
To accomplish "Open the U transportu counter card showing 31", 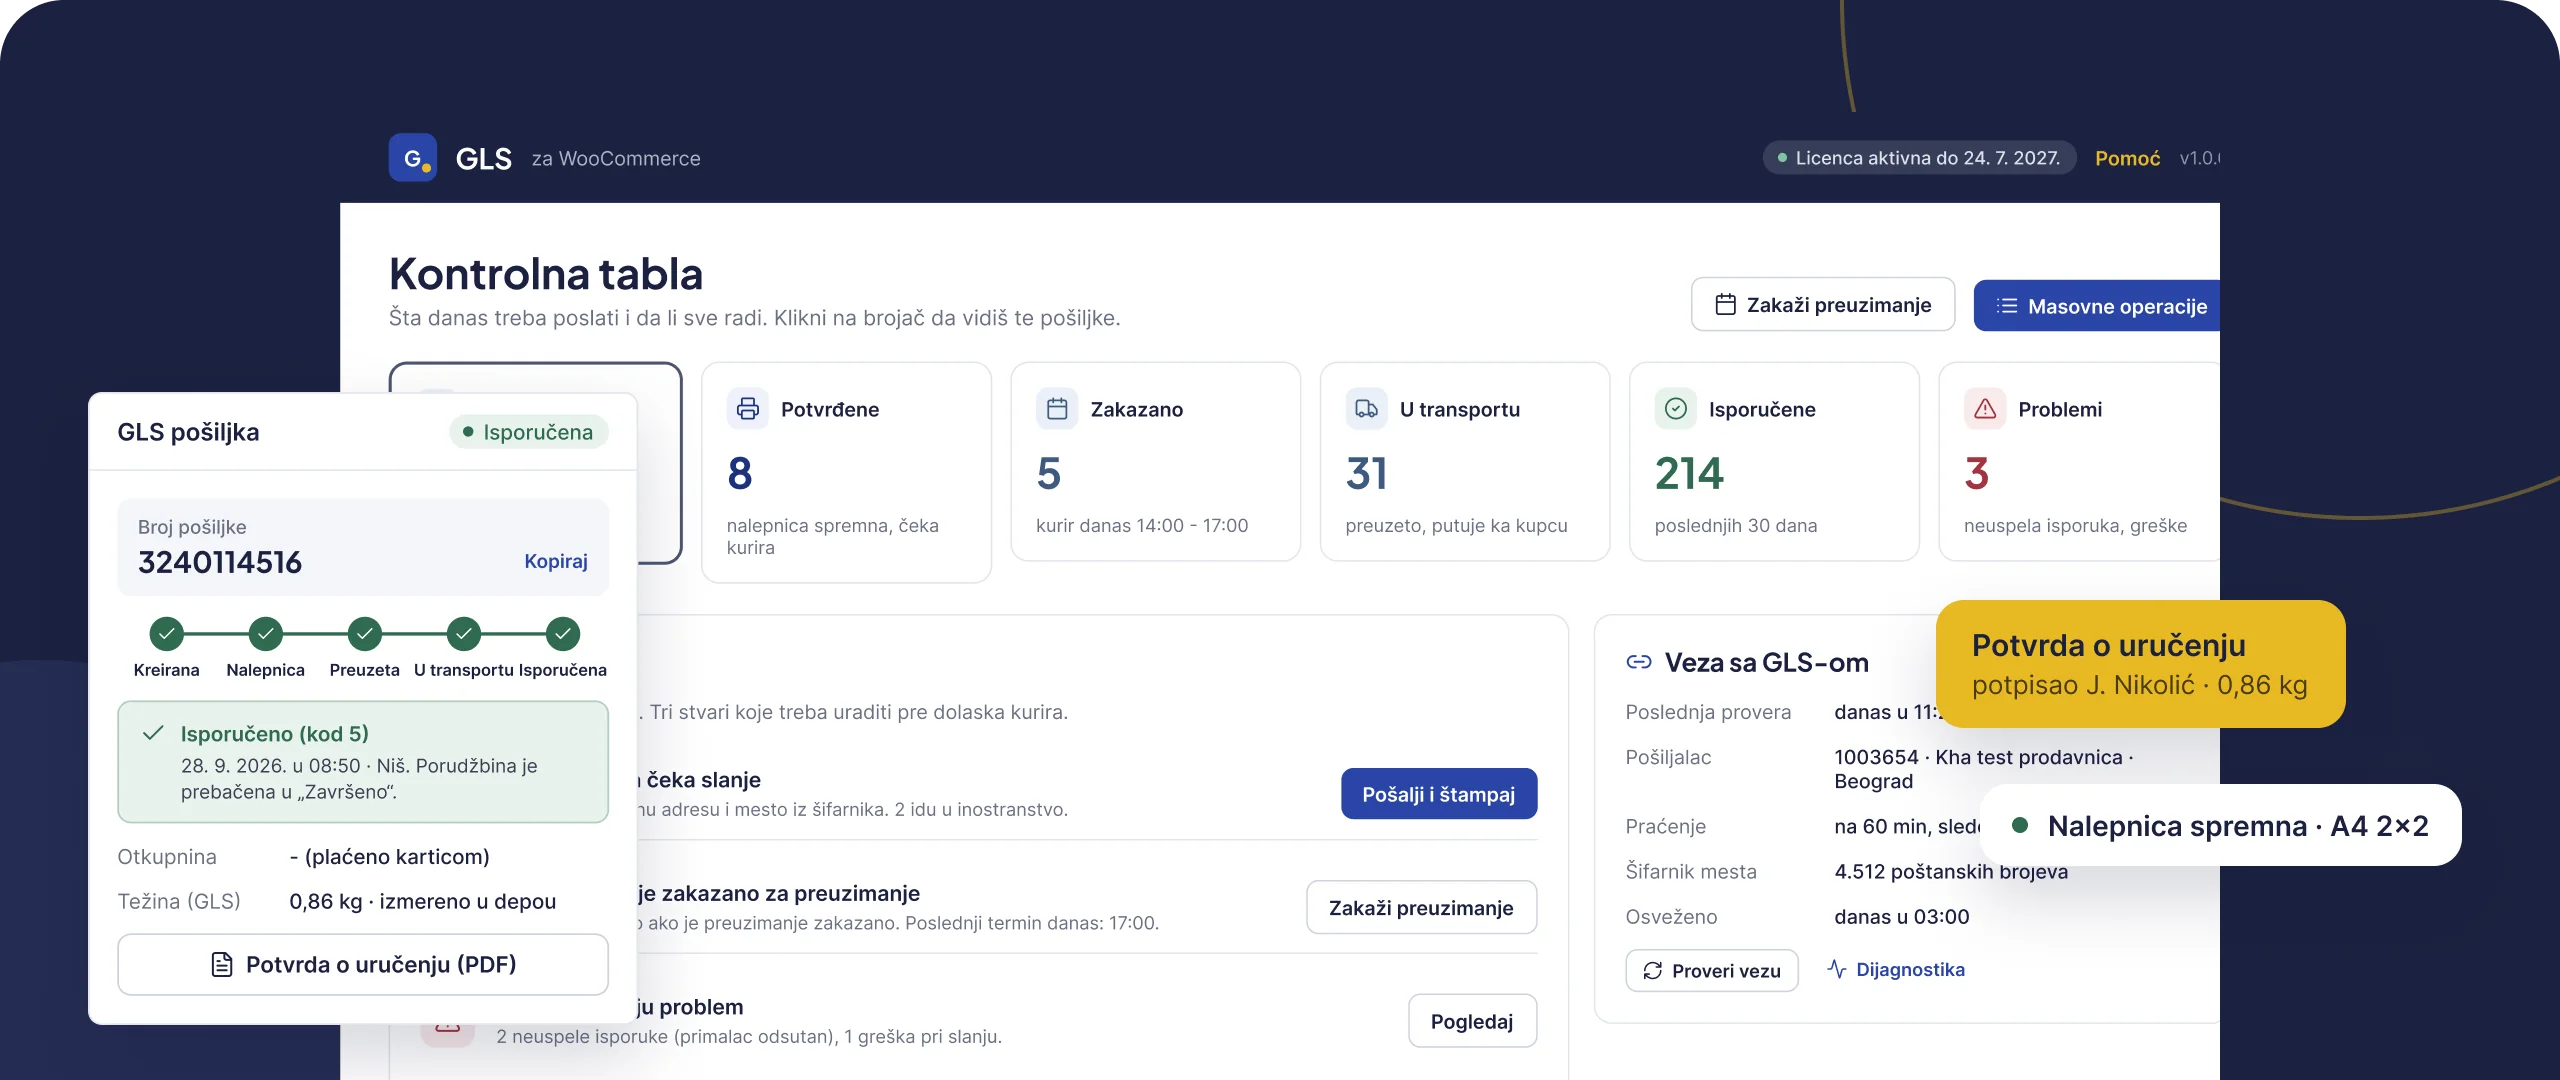I will [x=1465, y=461].
